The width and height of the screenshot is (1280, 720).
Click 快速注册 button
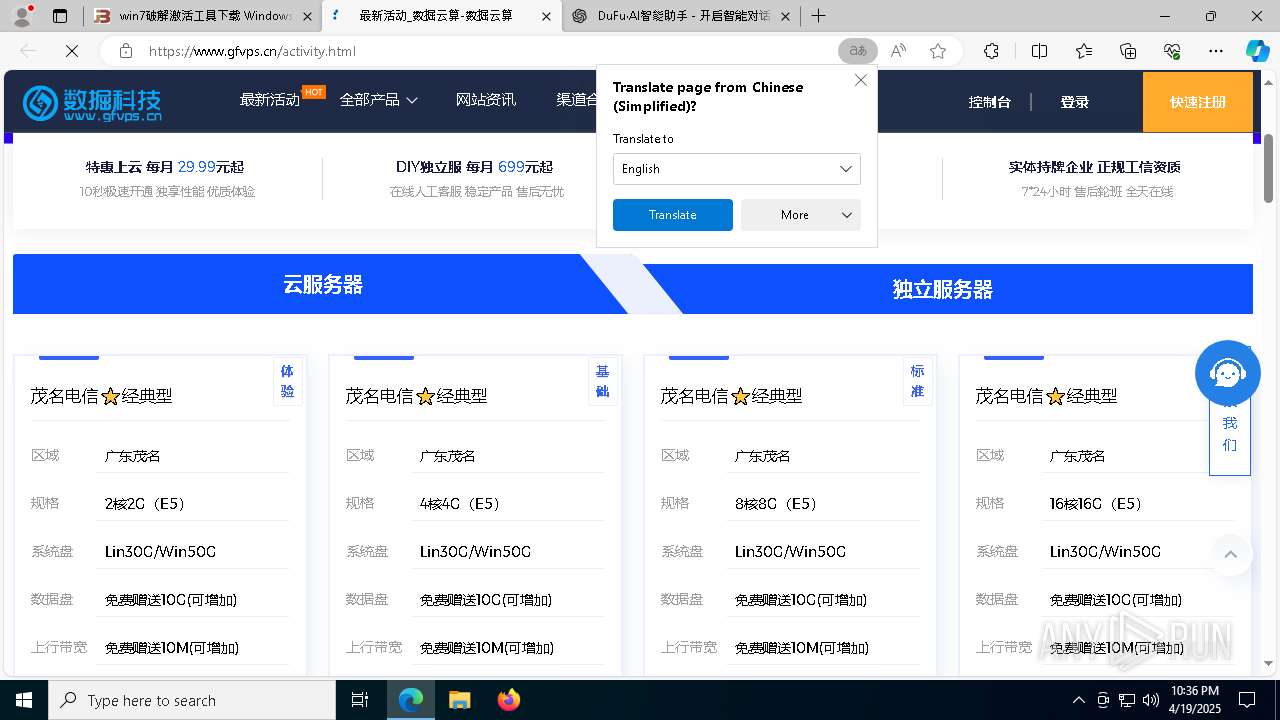[x=1198, y=102]
